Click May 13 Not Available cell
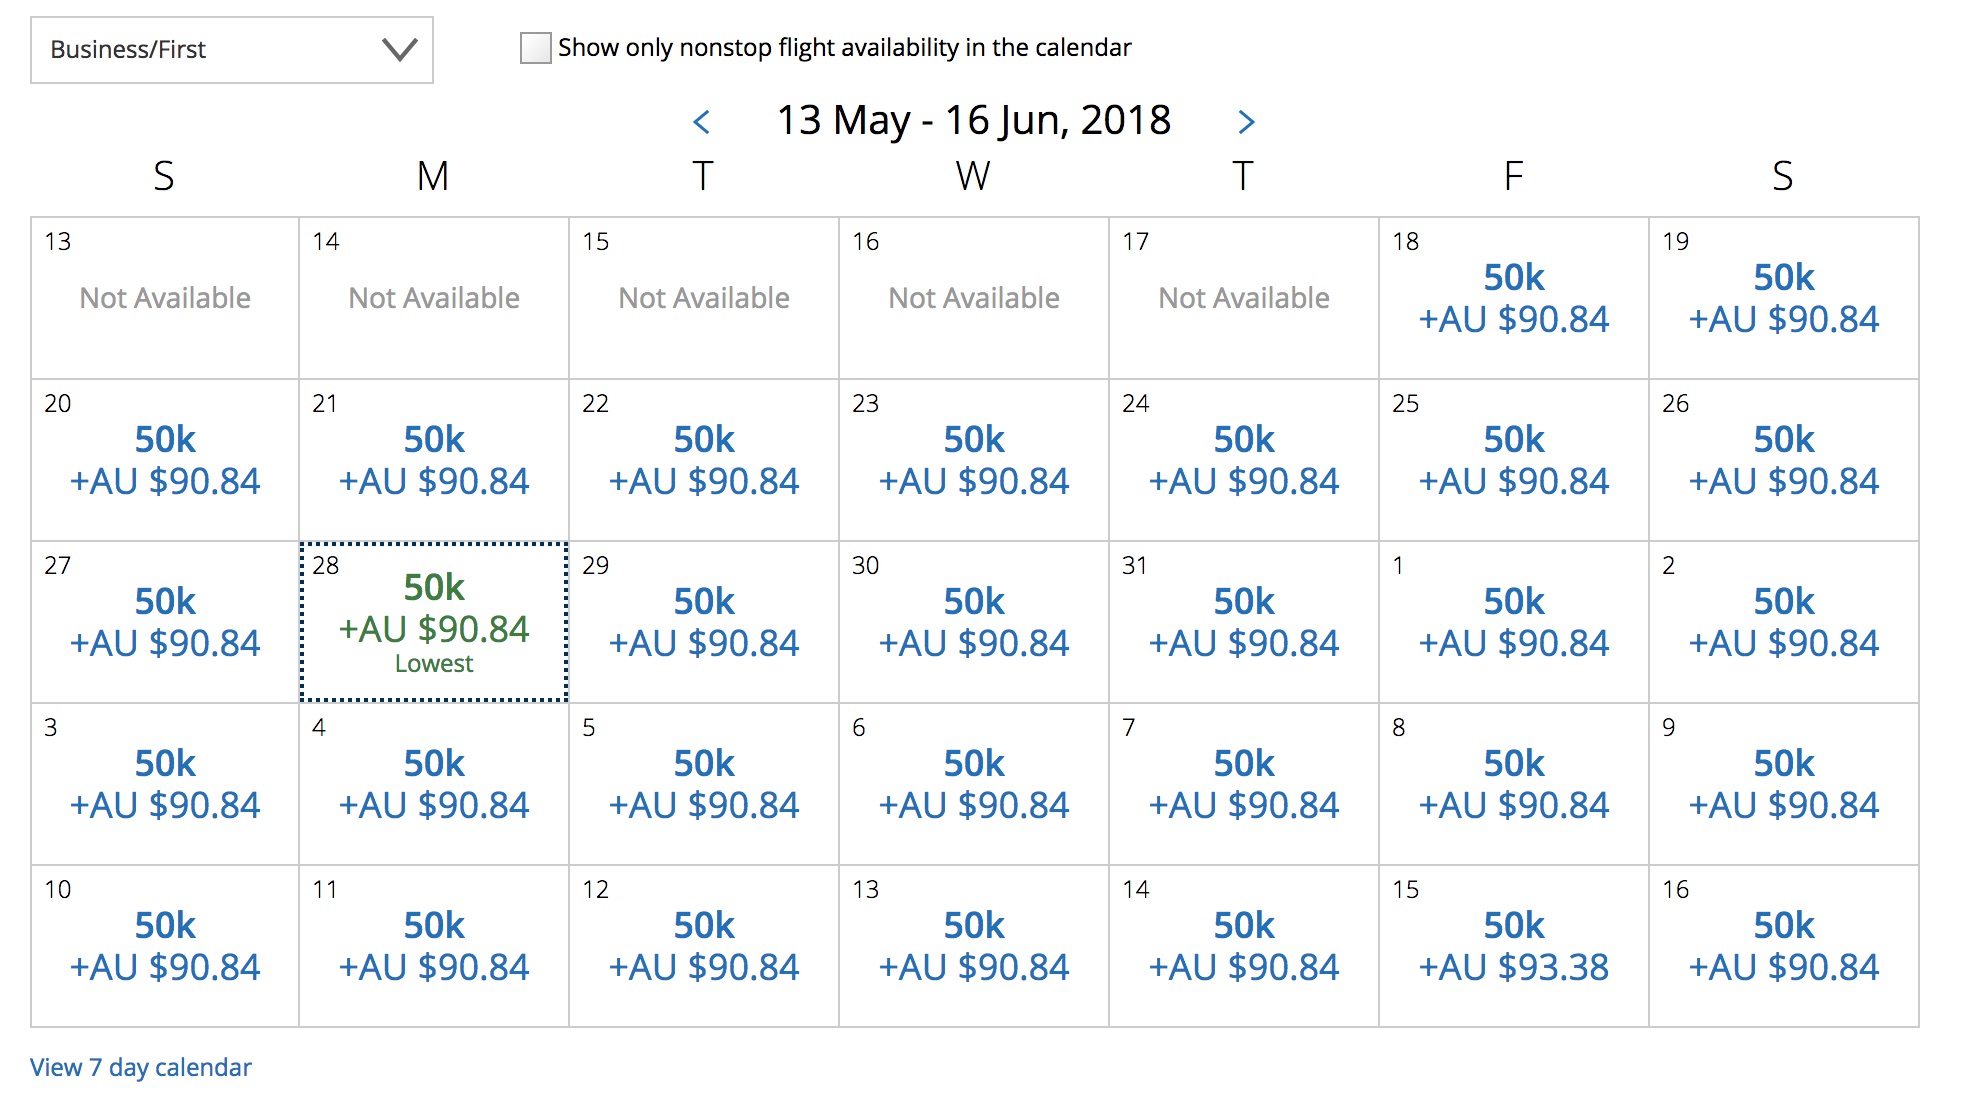1982x1120 pixels. (x=165, y=298)
